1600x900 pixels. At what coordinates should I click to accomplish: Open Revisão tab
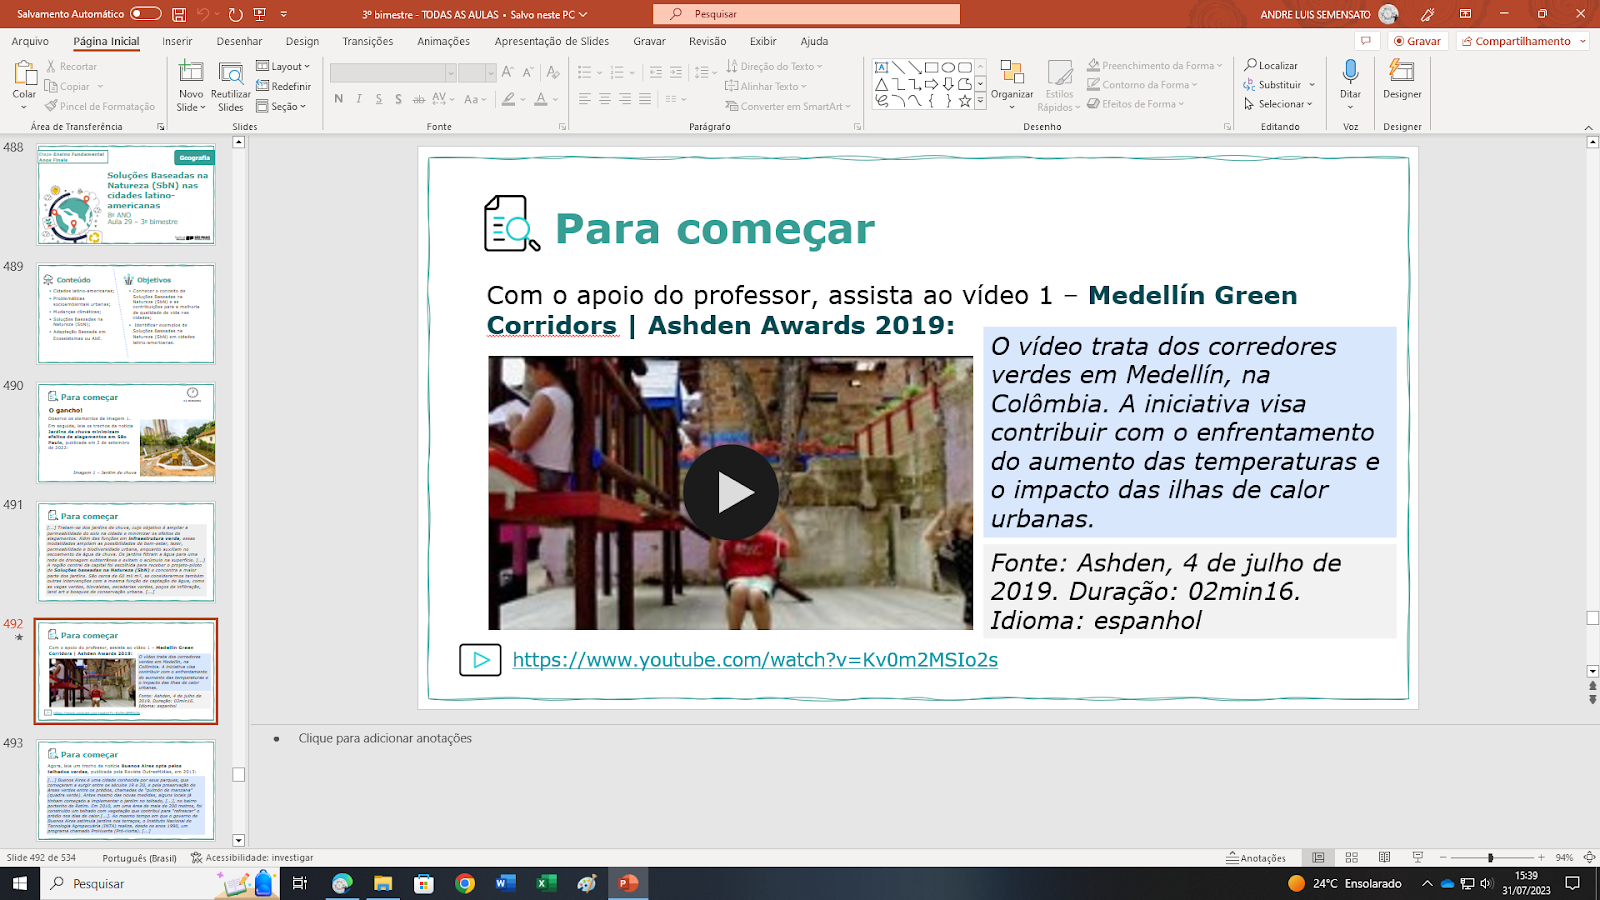tap(707, 41)
